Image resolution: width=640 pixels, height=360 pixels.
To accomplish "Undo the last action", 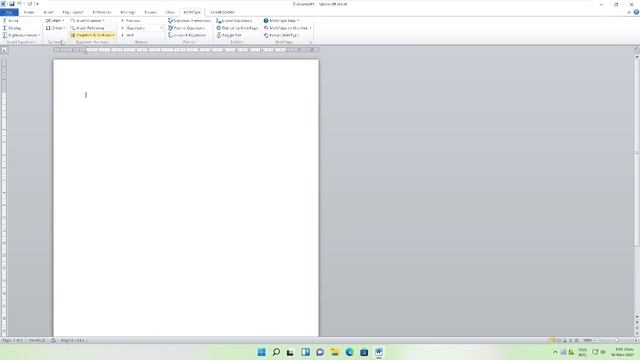I will point(19,4).
